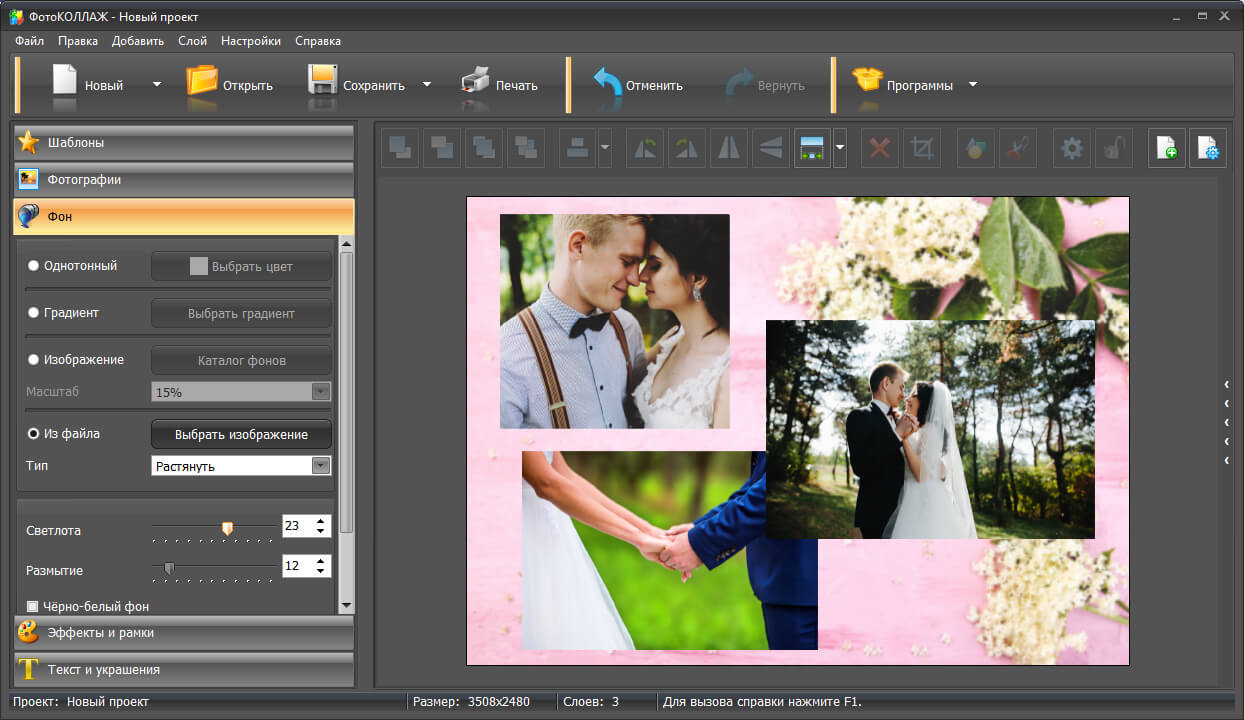
Task: Click the Размытие slider handle
Action: [x=169, y=568]
